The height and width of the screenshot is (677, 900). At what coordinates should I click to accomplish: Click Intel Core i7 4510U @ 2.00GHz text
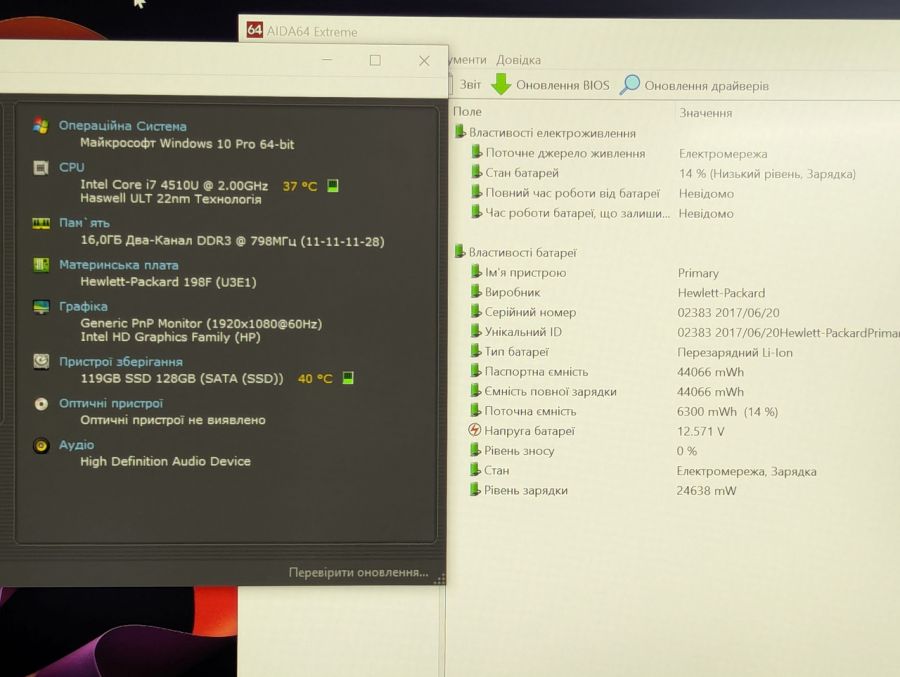174,185
